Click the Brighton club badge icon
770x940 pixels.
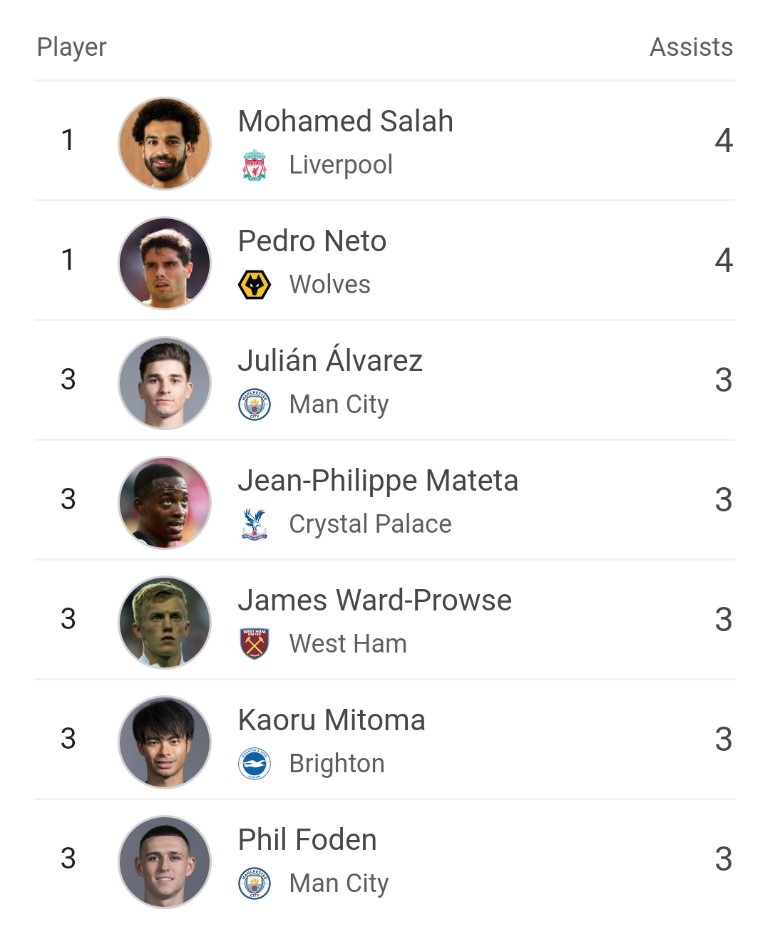[254, 764]
